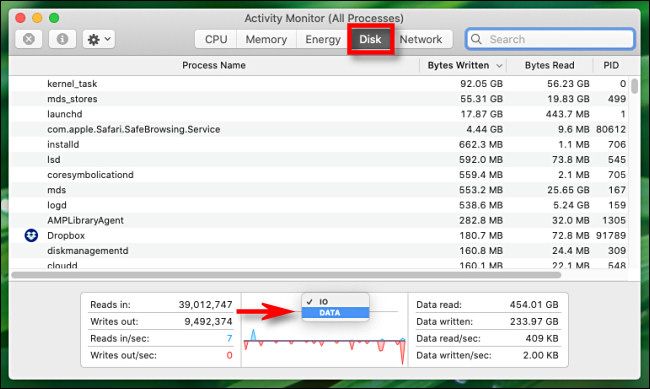Click Data read/sec value 409 KB
The width and height of the screenshot is (650, 389).
(x=542, y=339)
